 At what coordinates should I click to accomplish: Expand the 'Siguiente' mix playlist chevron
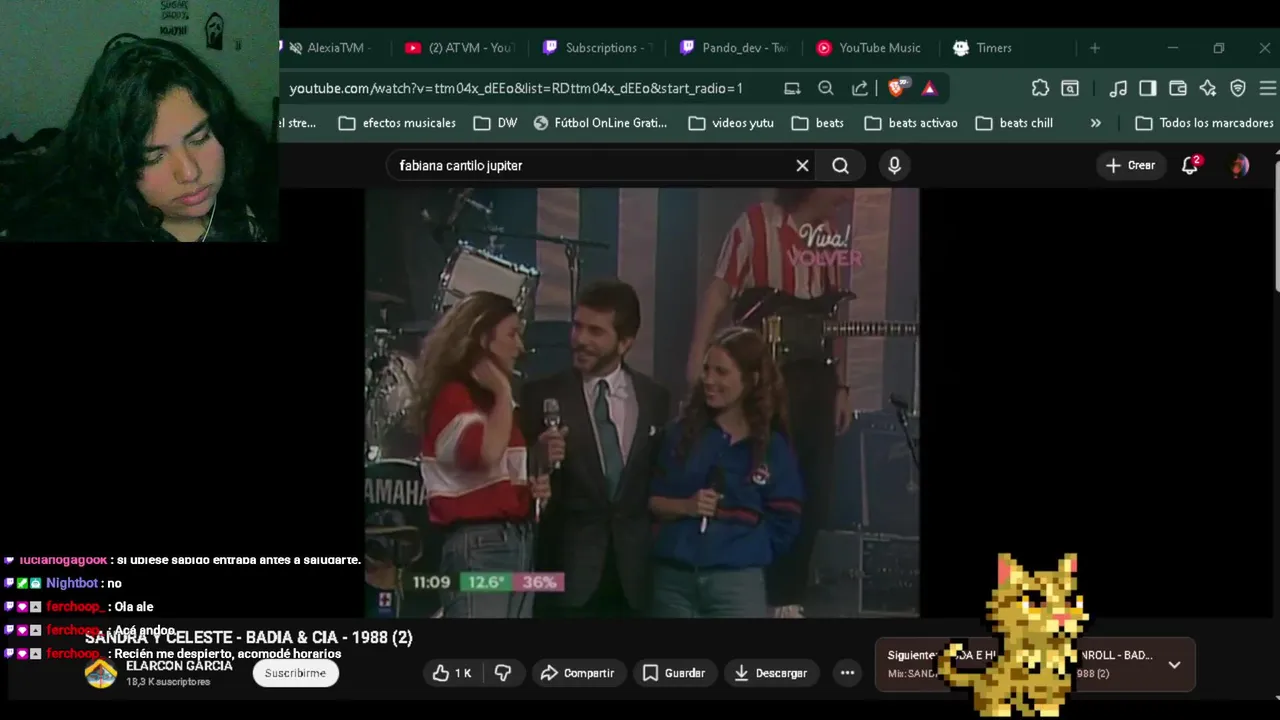pyautogui.click(x=1174, y=664)
